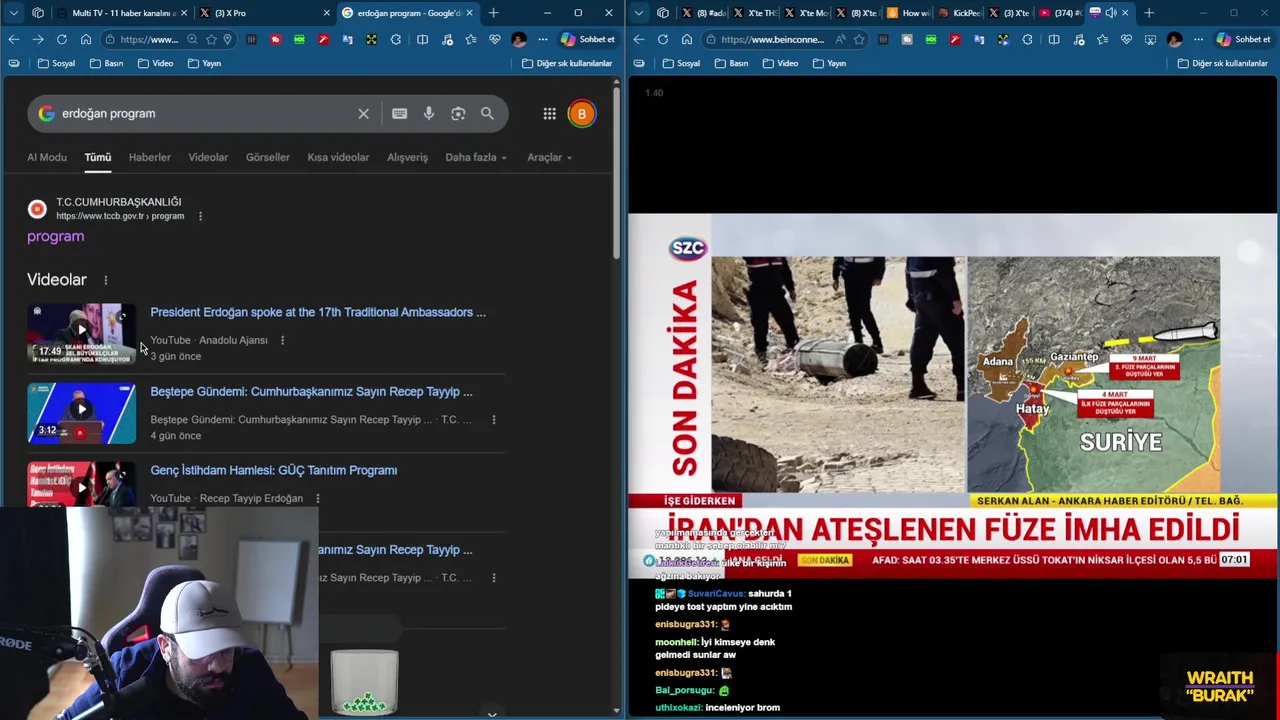This screenshot has height=720, width=1280.
Task: Open options next to Videolar heading
Action: (105, 280)
